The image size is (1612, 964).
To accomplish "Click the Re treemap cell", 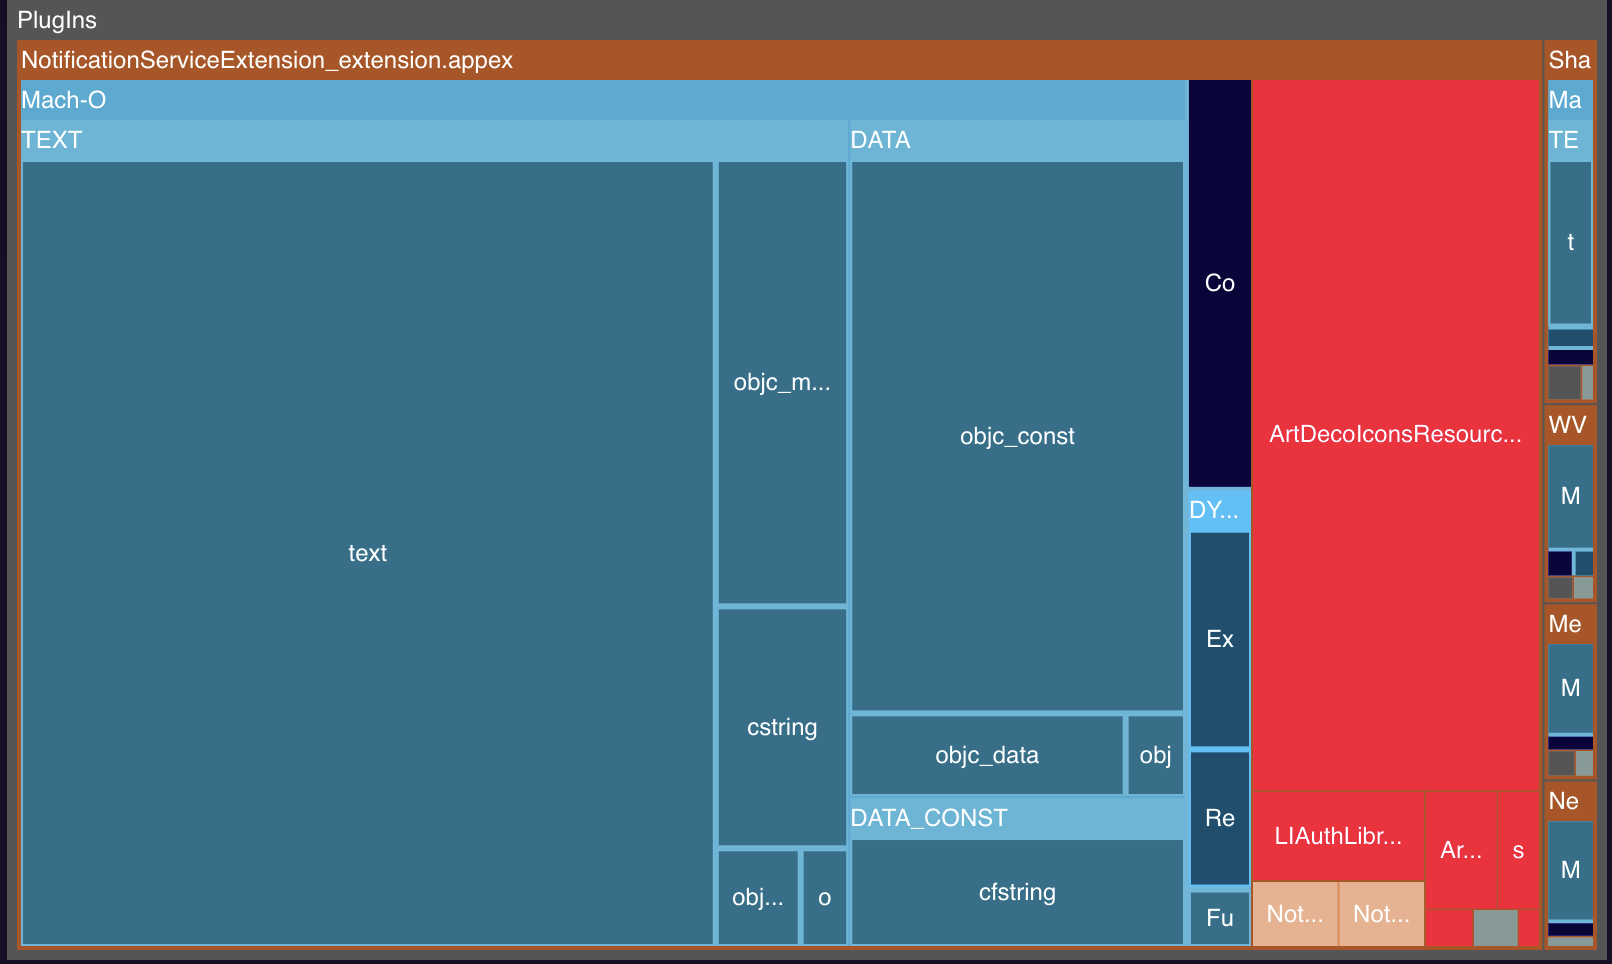I will coord(1219,818).
